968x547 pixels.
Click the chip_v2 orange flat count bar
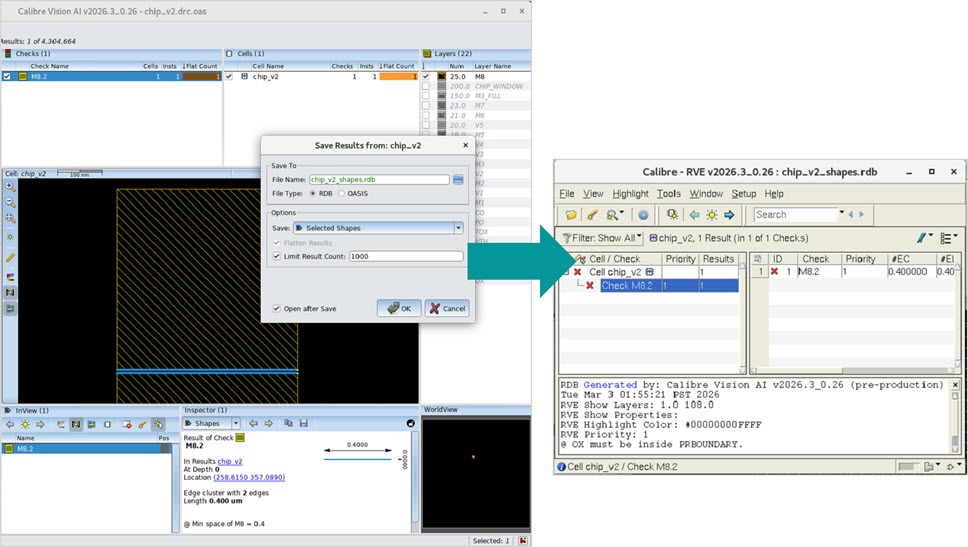tap(399, 77)
